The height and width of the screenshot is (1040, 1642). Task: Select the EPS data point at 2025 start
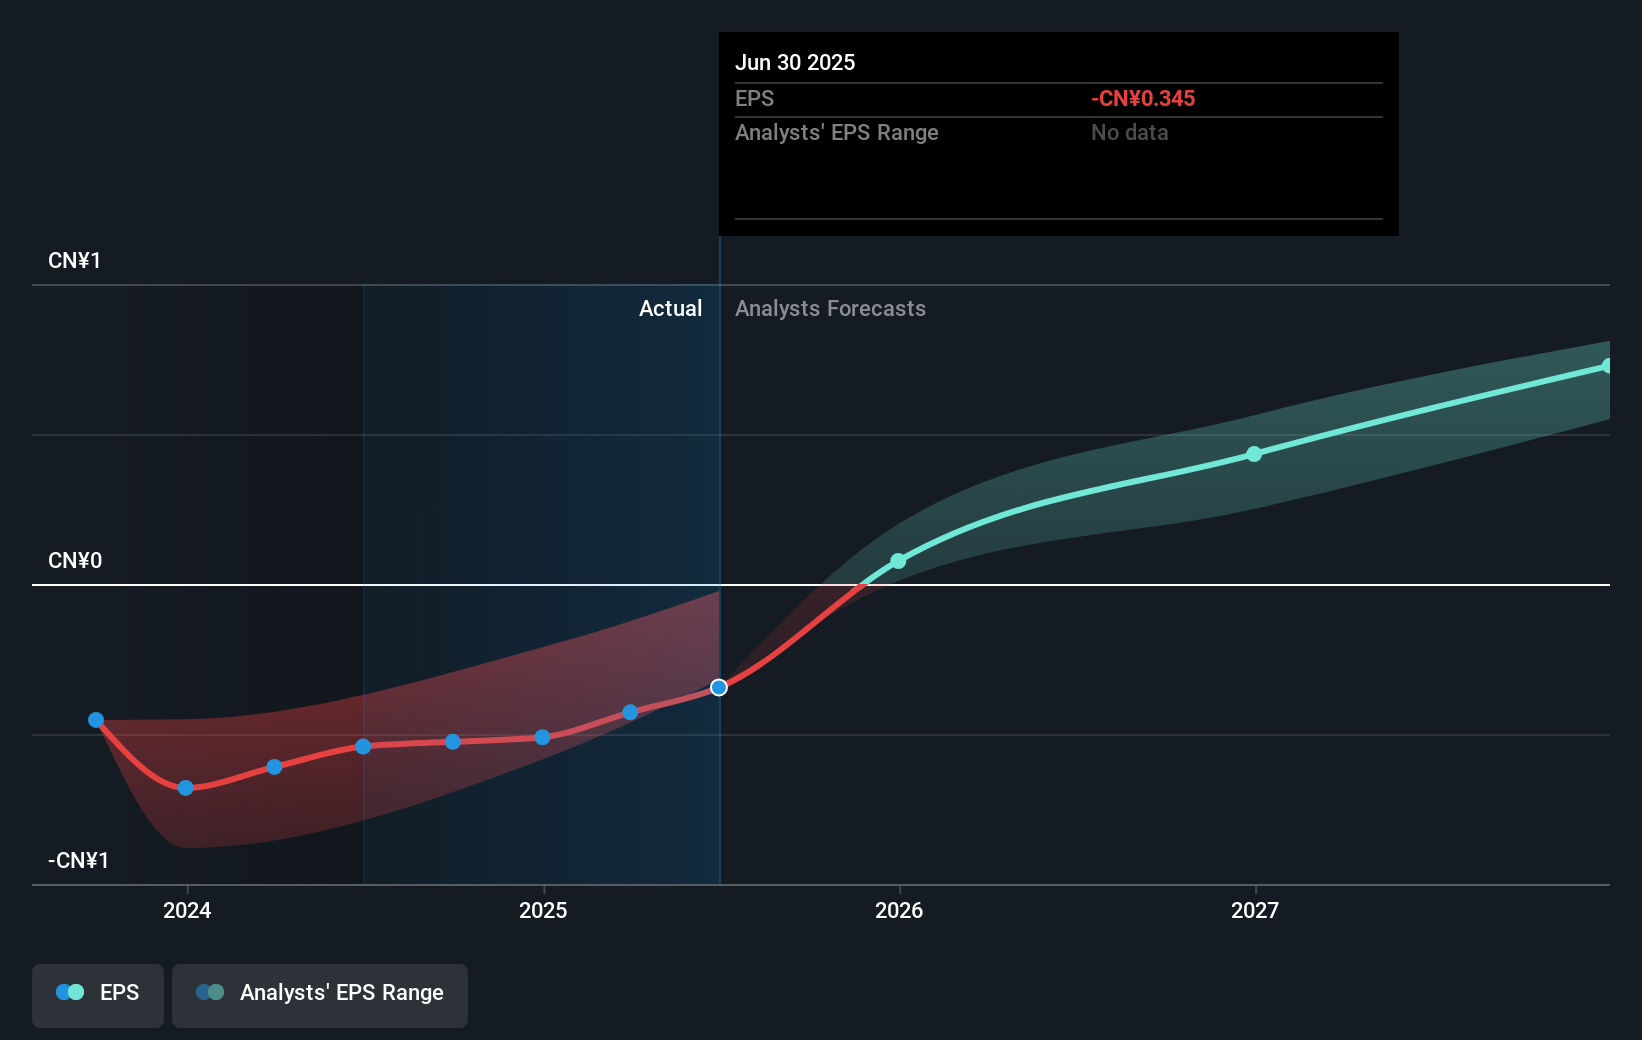coord(542,737)
